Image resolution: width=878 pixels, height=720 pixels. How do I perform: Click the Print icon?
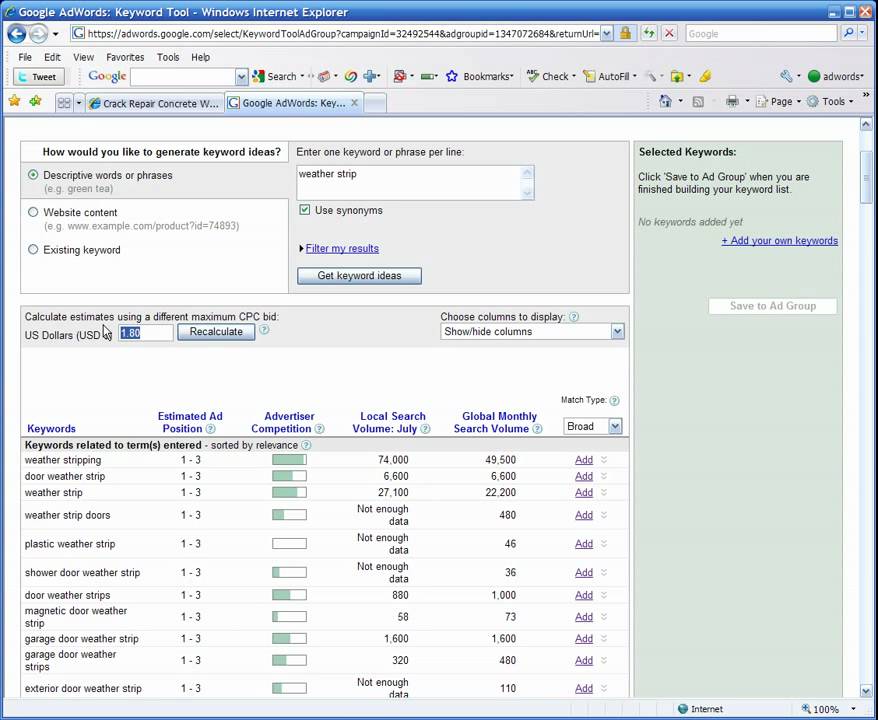732,101
